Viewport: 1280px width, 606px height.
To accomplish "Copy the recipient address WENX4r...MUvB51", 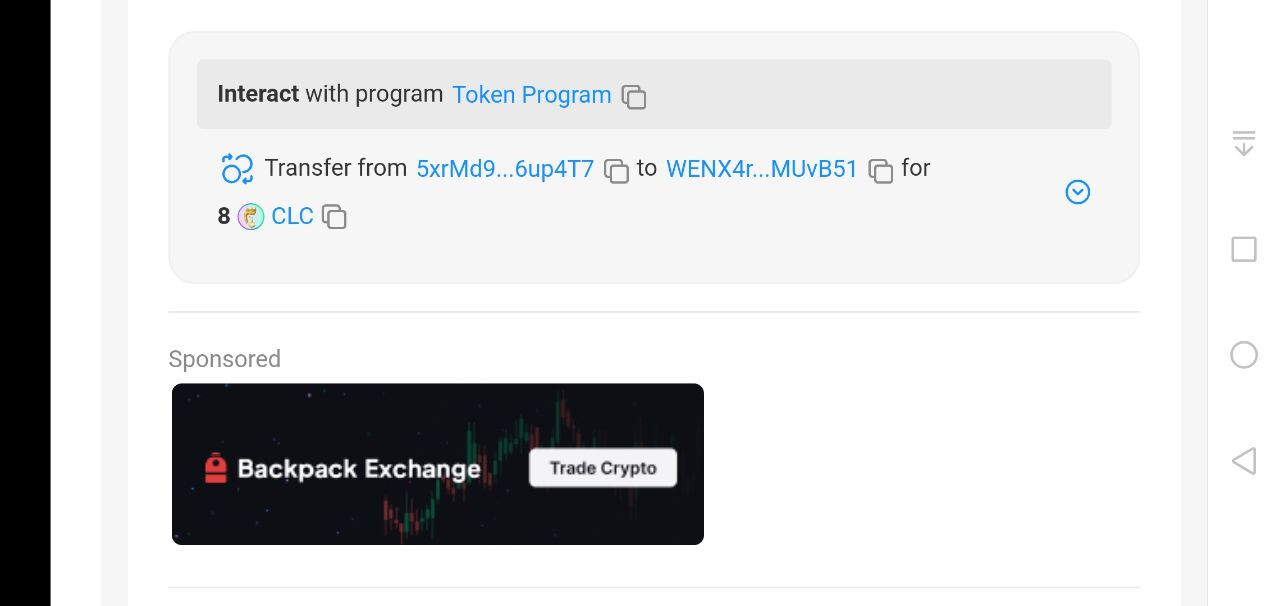I will (x=881, y=171).
